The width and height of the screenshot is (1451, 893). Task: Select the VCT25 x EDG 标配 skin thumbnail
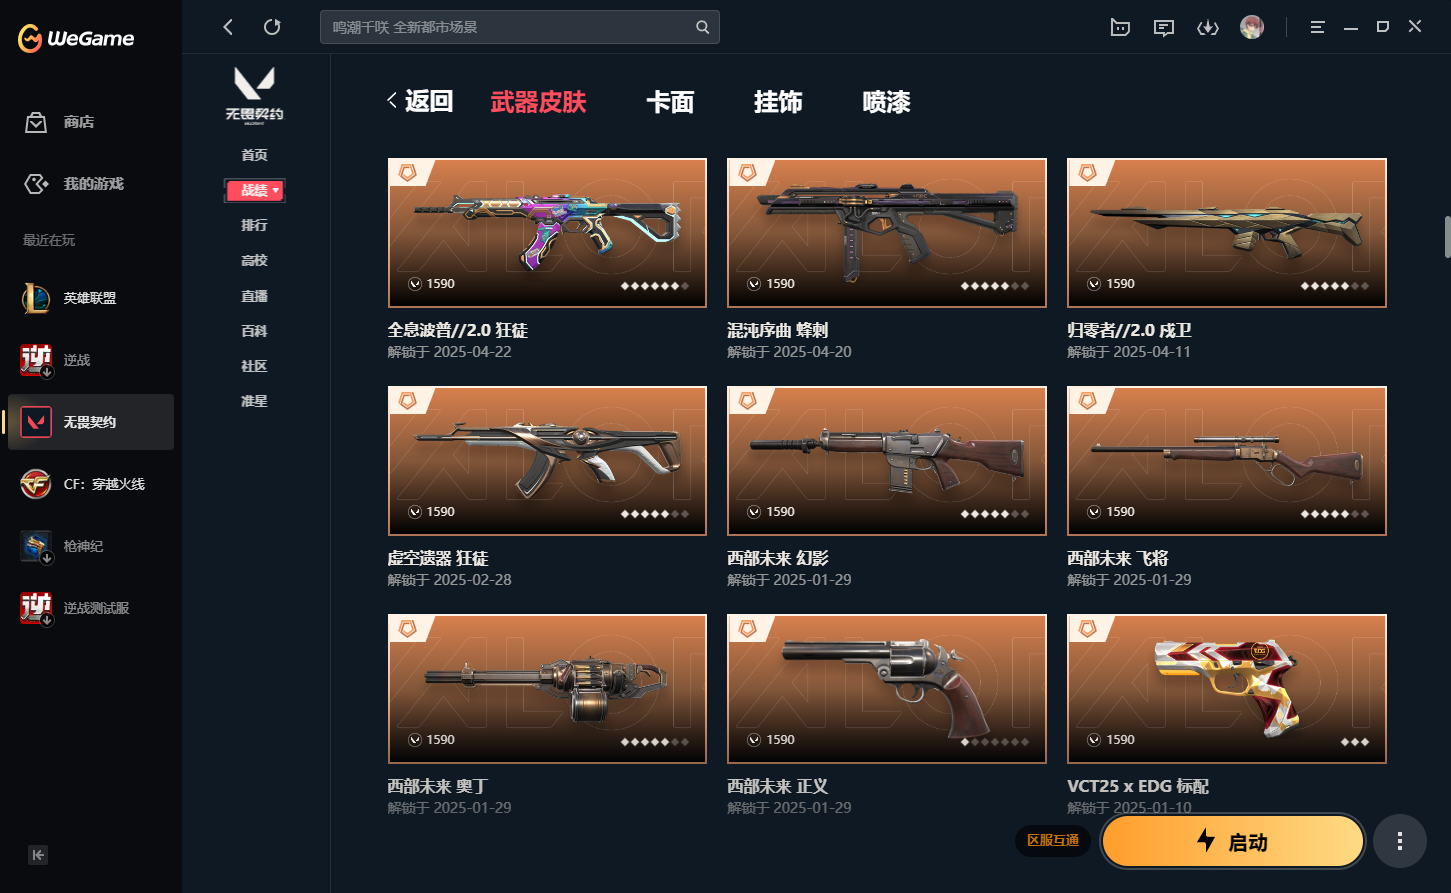[1227, 689]
